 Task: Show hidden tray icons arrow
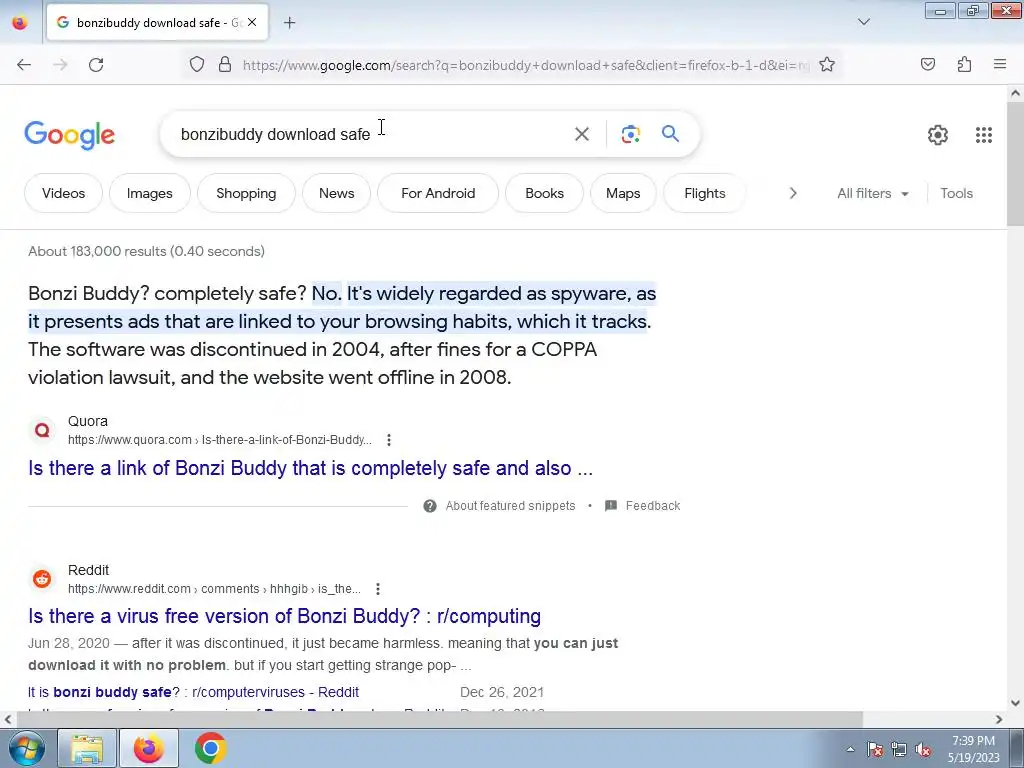(x=850, y=749)
